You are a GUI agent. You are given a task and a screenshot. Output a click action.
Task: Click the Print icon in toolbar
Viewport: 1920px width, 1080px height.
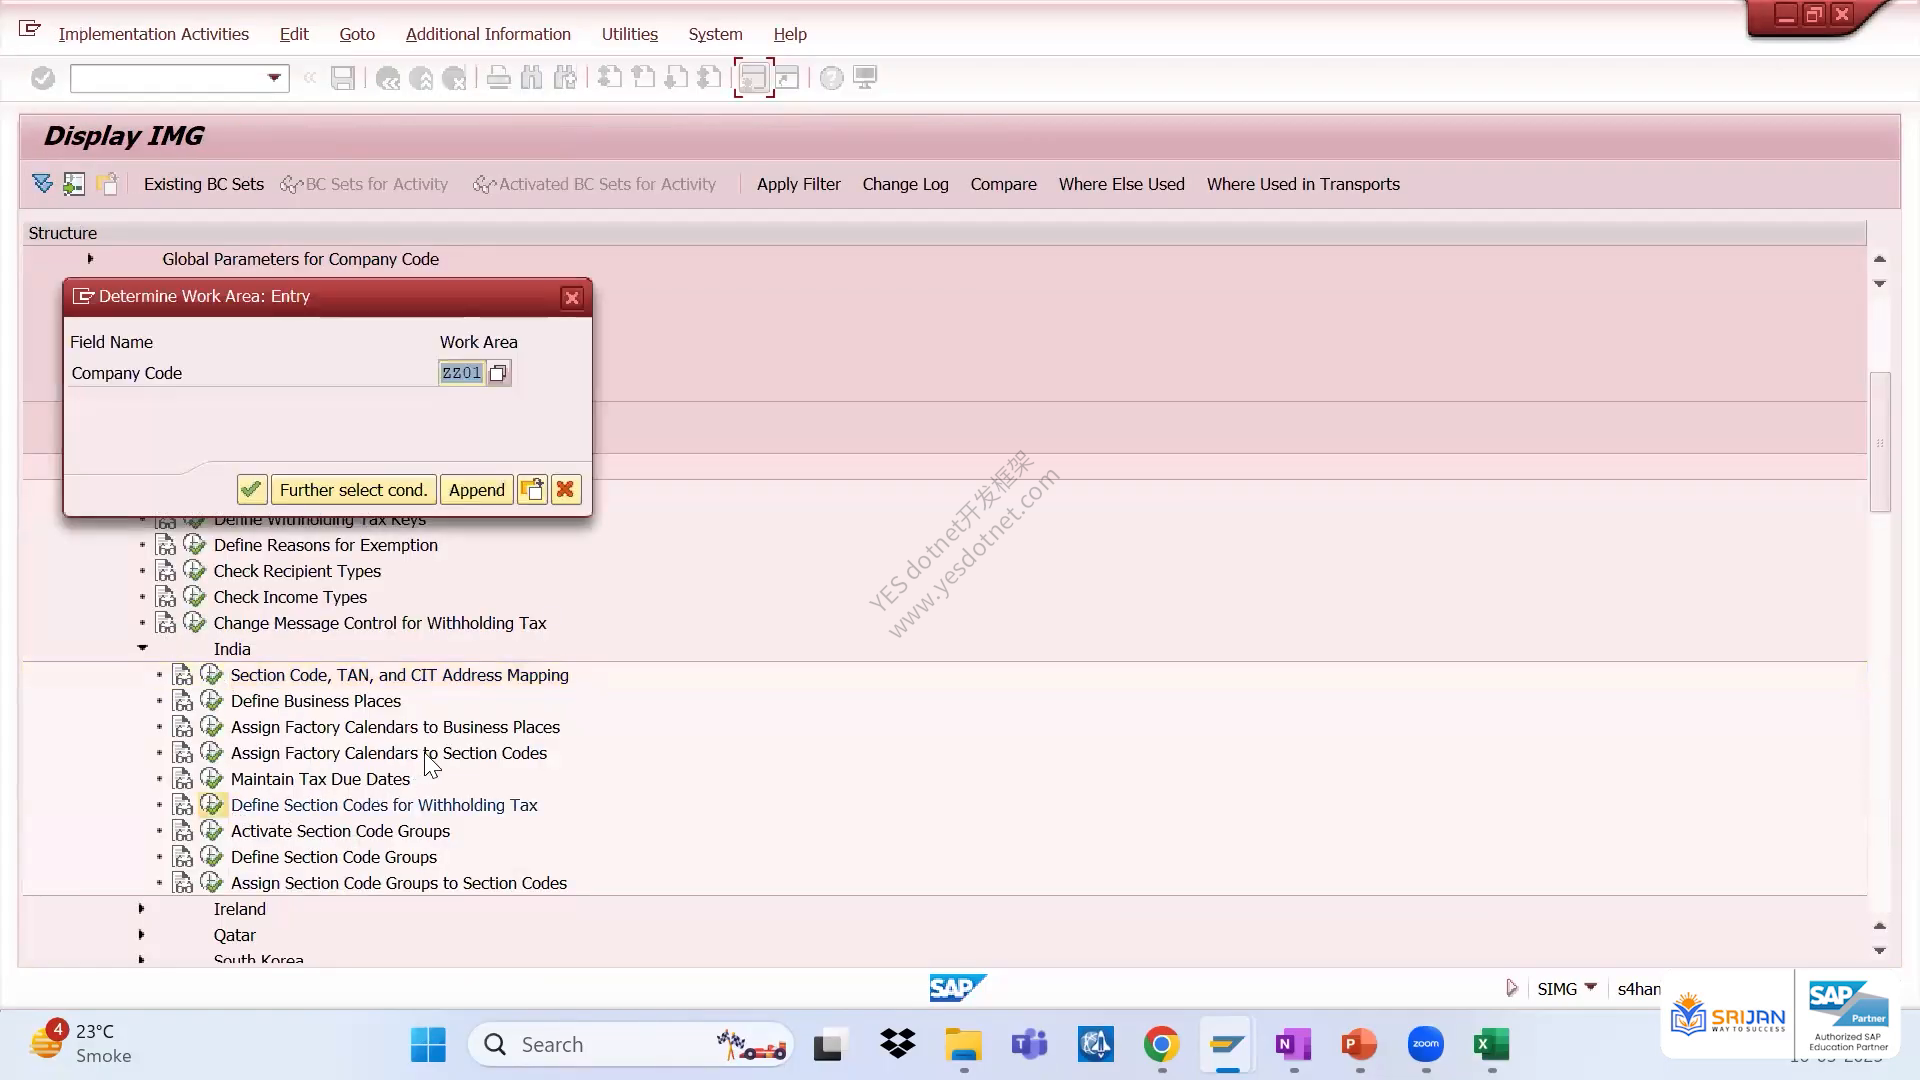click(x=498, y=78)
